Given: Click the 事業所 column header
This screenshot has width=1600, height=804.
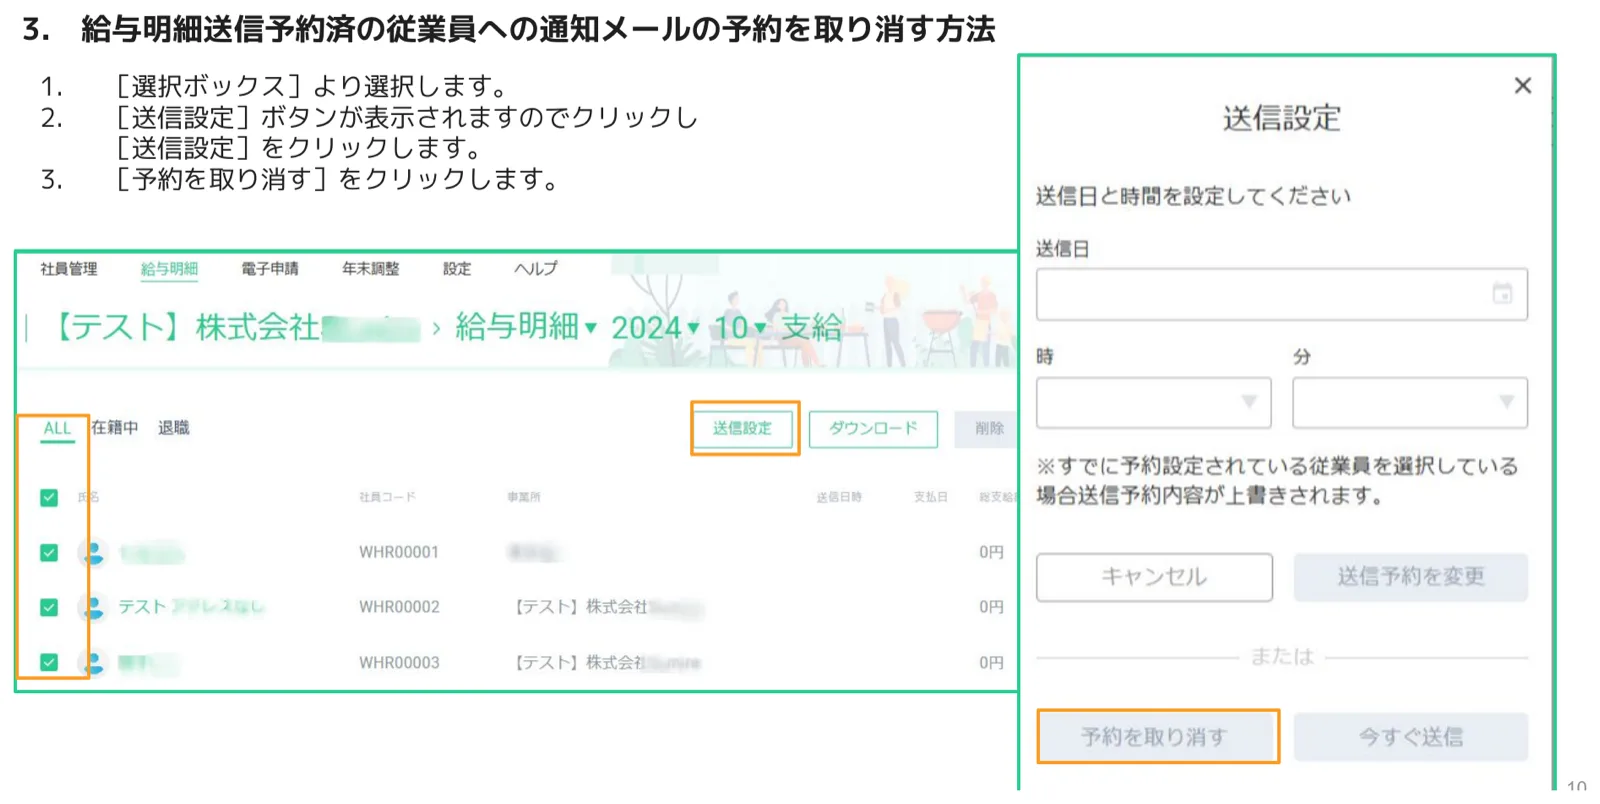Looking at the screenshot, I should [523, 497].
